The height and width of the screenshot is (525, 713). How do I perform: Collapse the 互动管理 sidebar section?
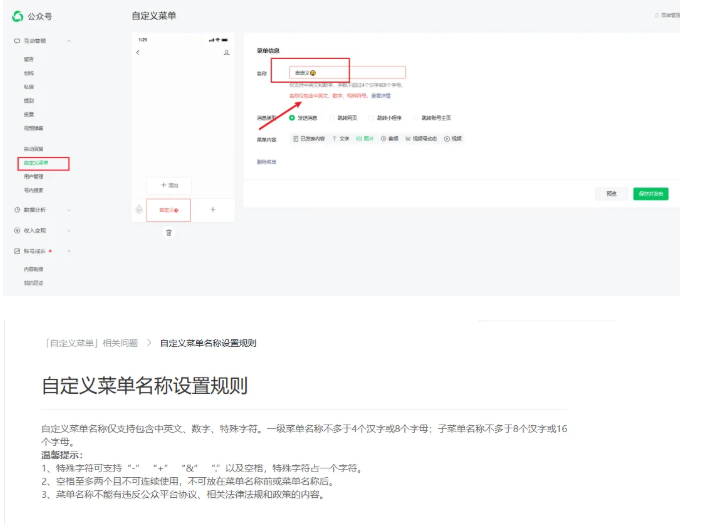coord(68,40)
